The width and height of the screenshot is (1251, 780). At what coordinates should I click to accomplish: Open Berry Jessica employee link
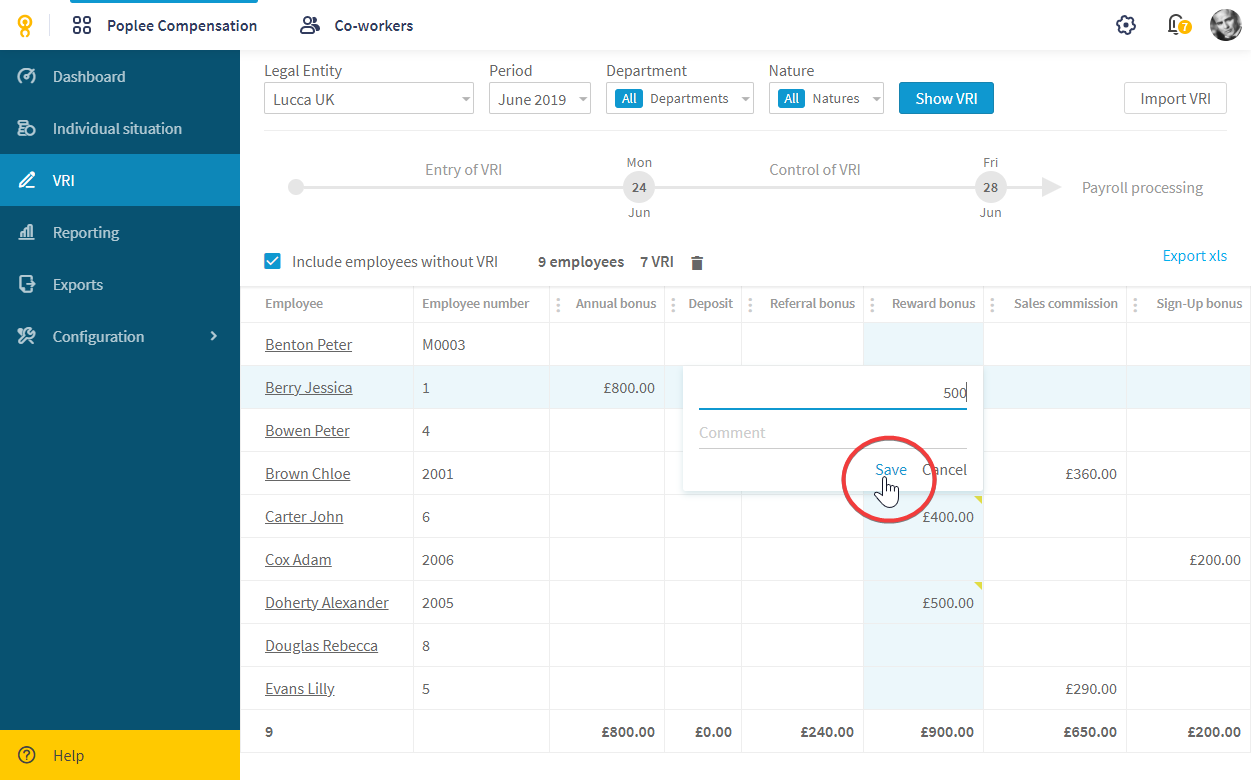[308, 388]
